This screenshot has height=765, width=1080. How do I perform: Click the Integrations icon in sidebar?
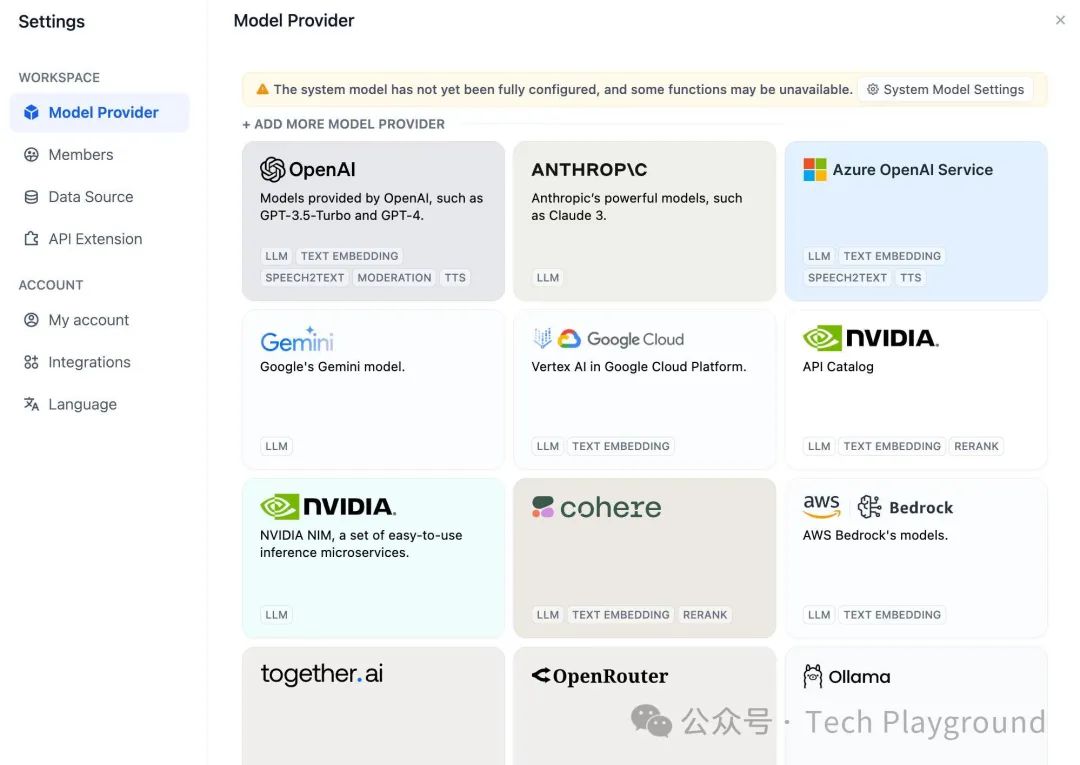coord(31,362)
